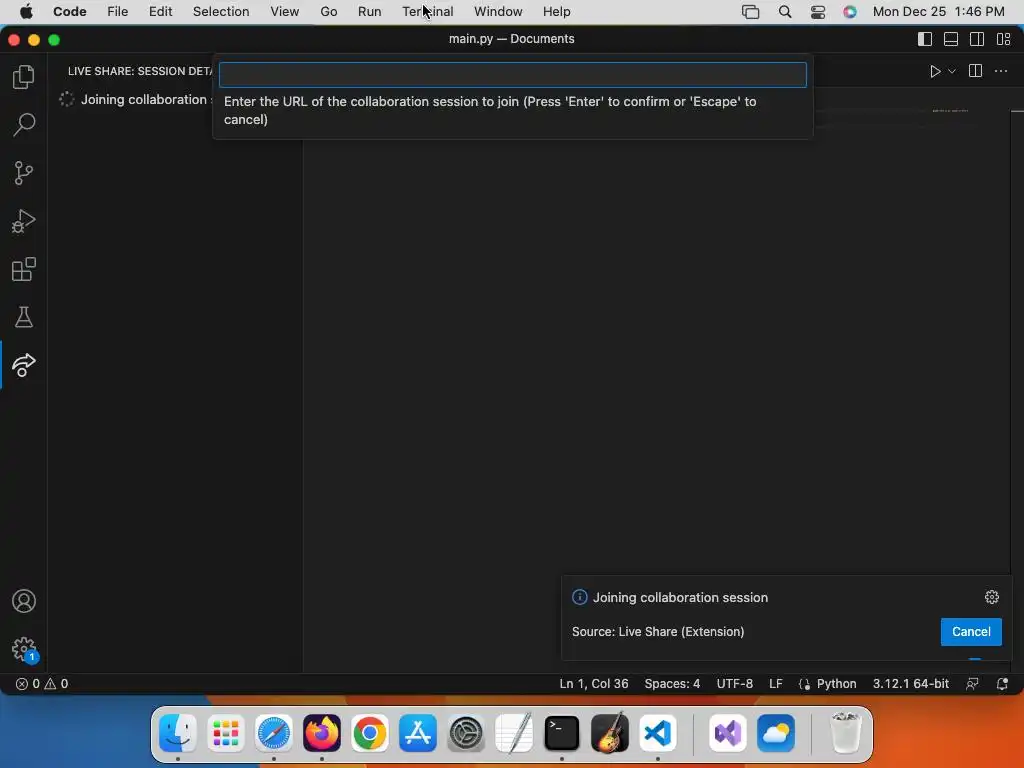Open Launchpad from the Dock
This screenshot has width=1024, height=768.
pos(225,733)
